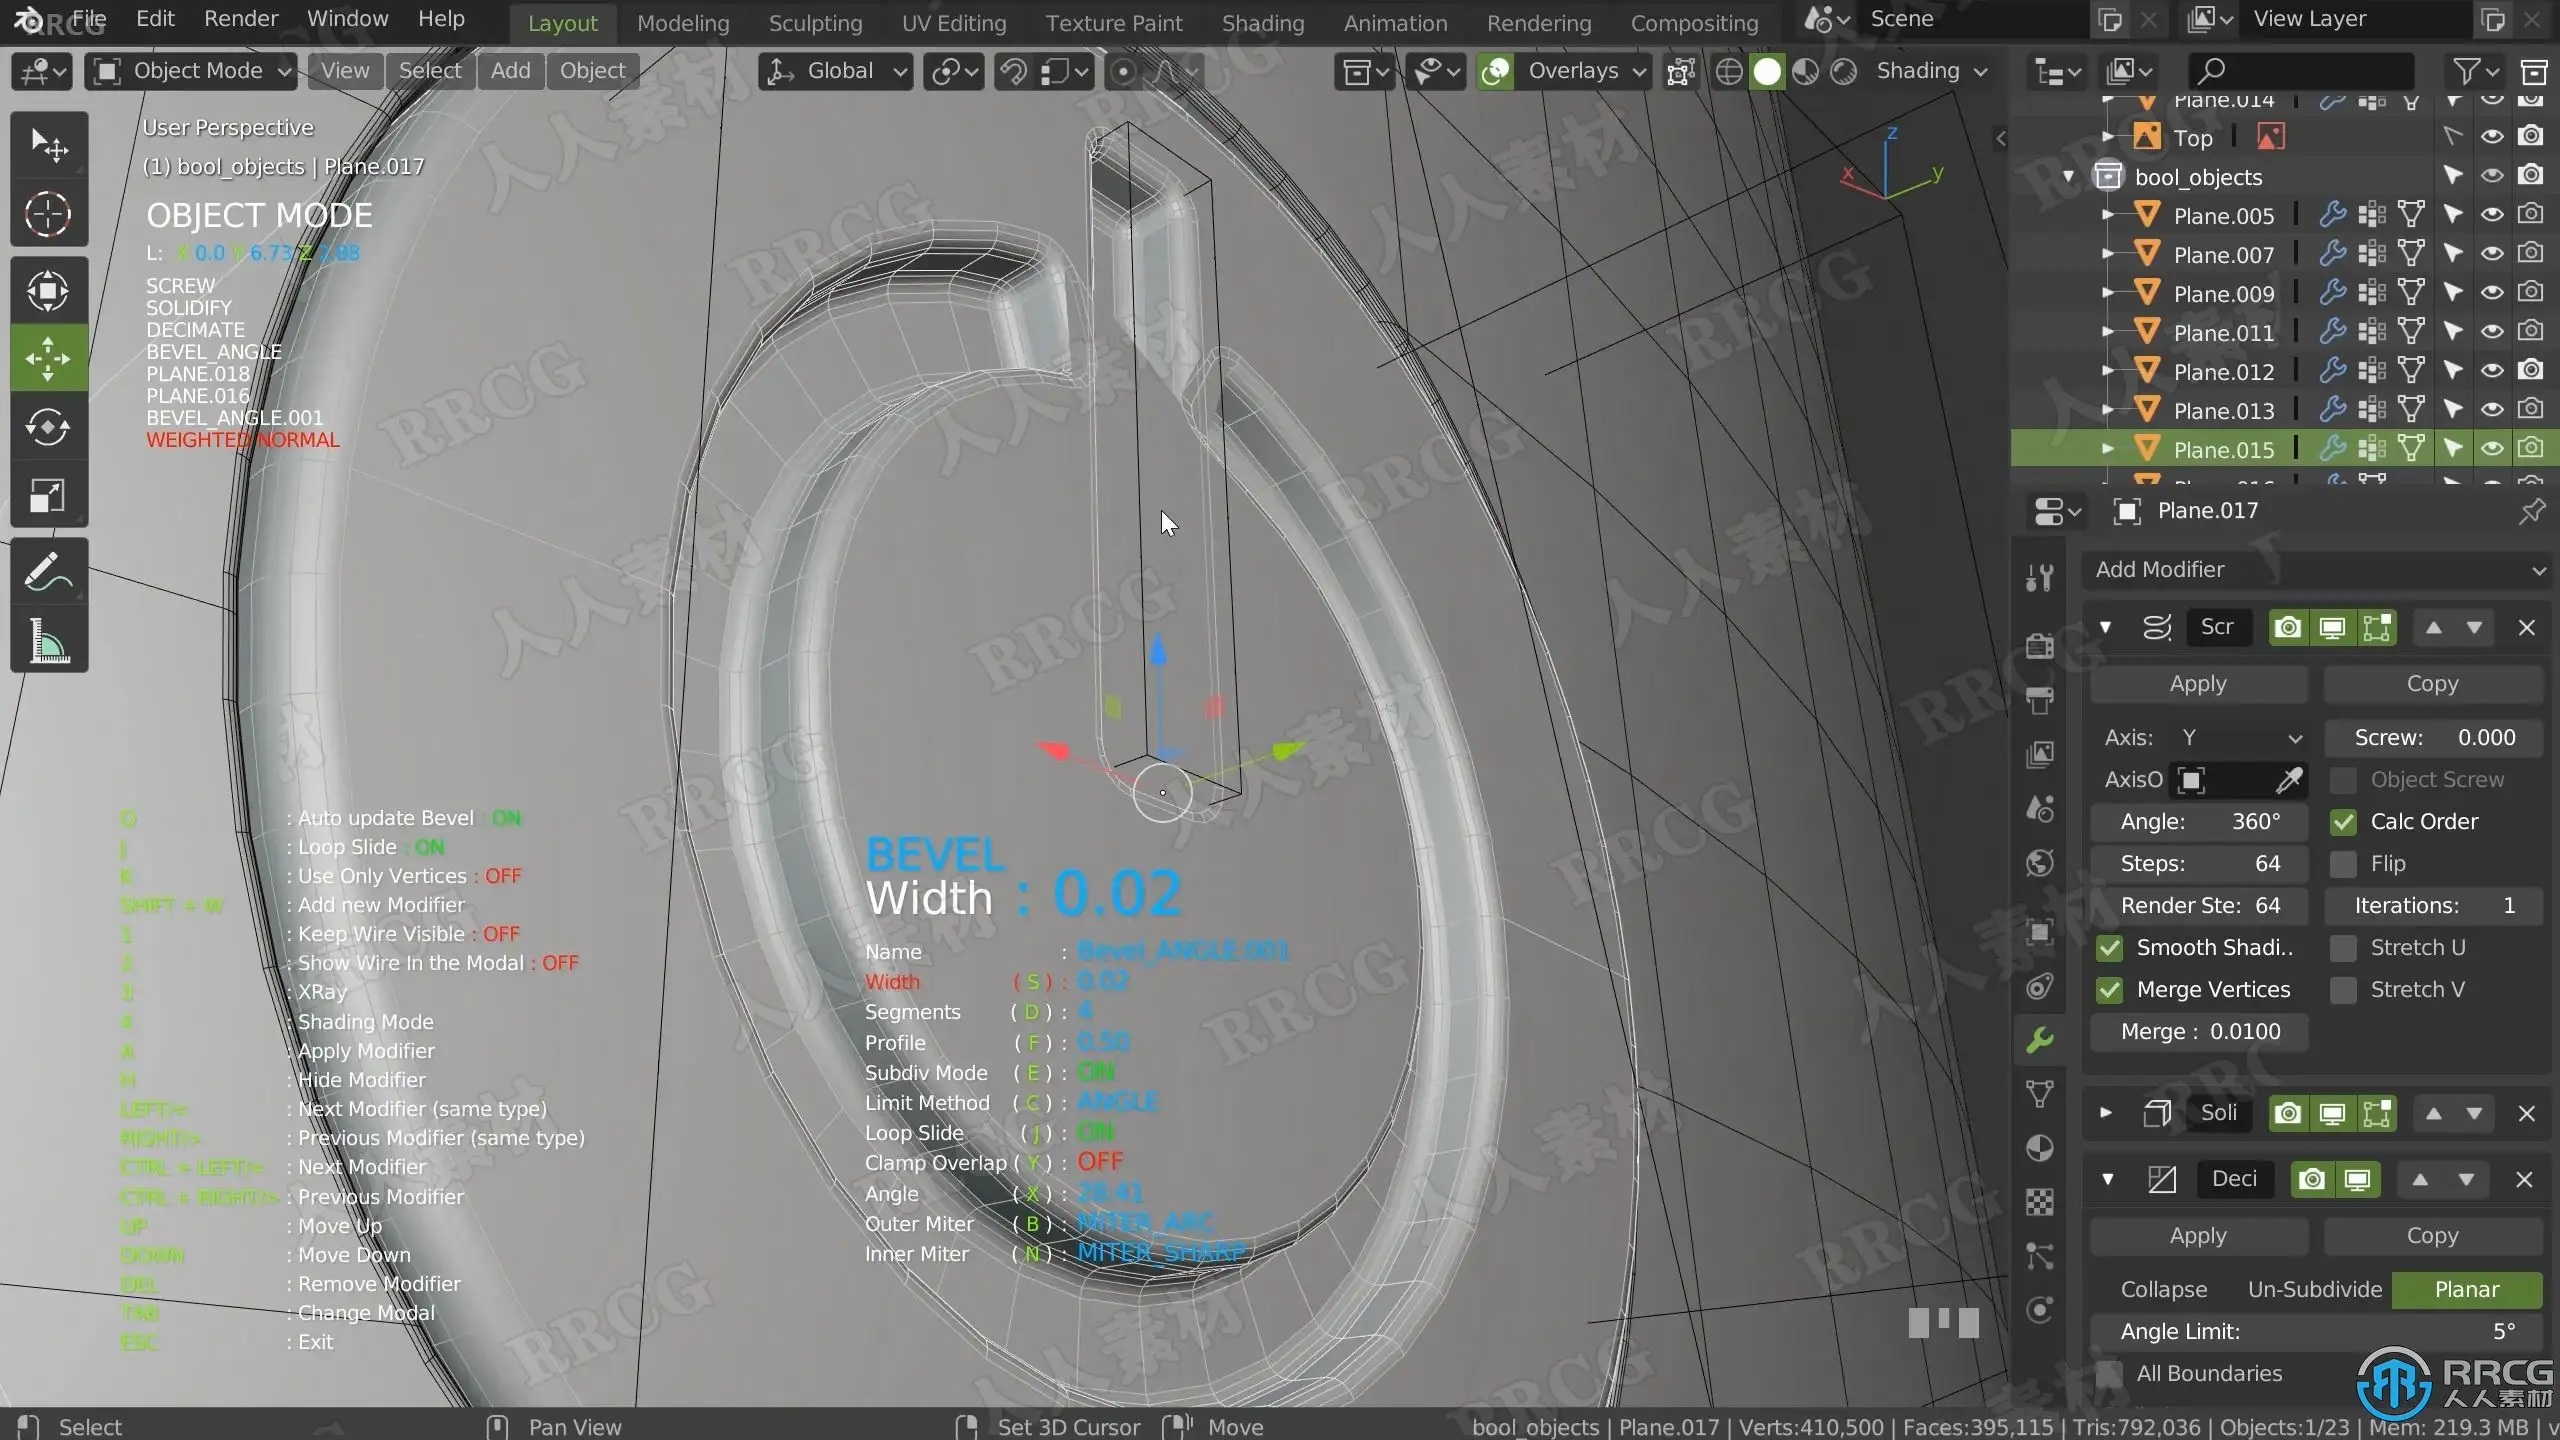The image size is (2560, 1440).
Task: Open the Render menu
Action: coord(241,19)
